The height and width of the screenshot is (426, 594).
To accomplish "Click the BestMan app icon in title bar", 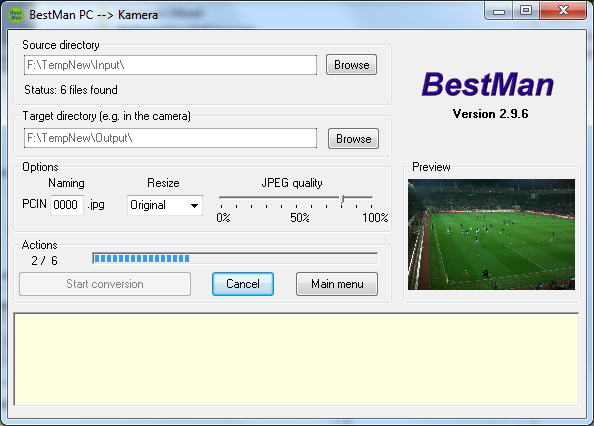I will [x=16, y=15].
